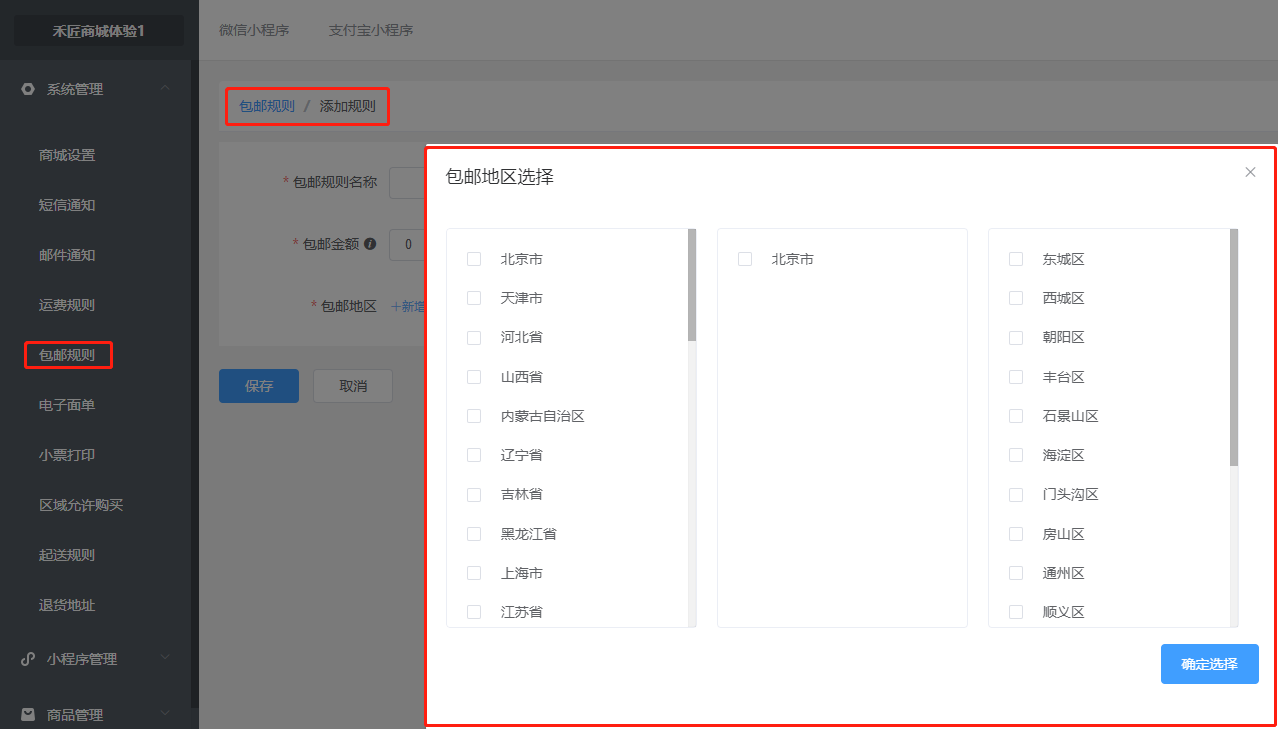Close the 包邮地区选择 dialog
Screen dimensions: 1278x729
[1250, 172]
